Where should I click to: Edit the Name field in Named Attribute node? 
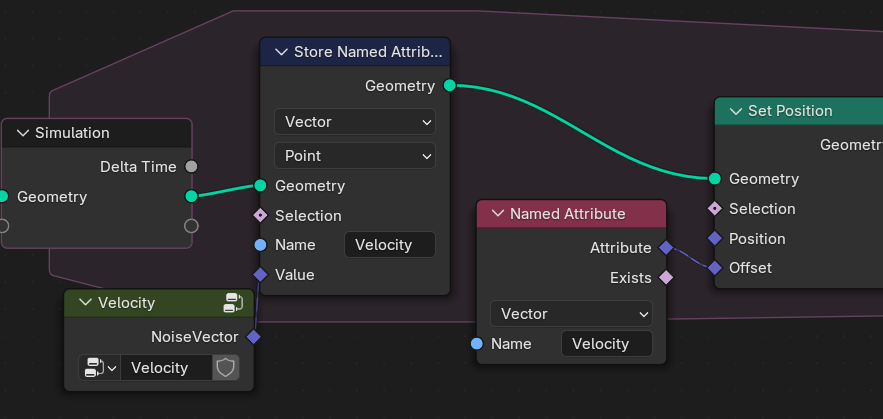[606, 344]
